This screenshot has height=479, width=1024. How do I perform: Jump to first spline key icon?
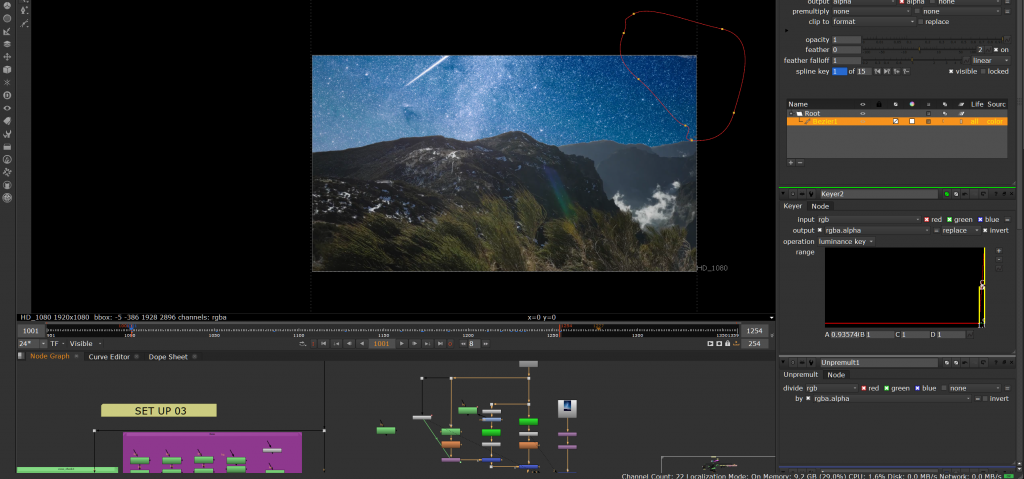coord(877,71)
